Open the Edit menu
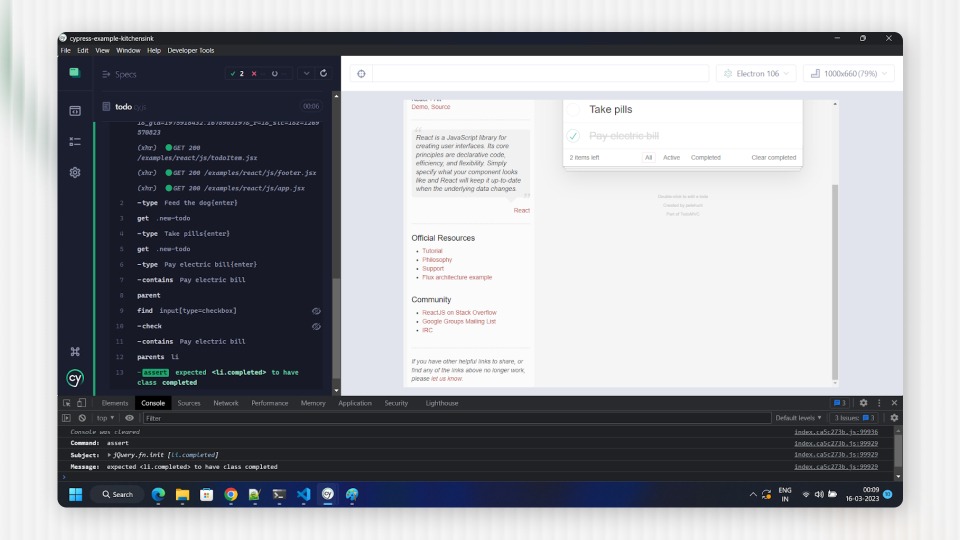 [x=83, y=51]
